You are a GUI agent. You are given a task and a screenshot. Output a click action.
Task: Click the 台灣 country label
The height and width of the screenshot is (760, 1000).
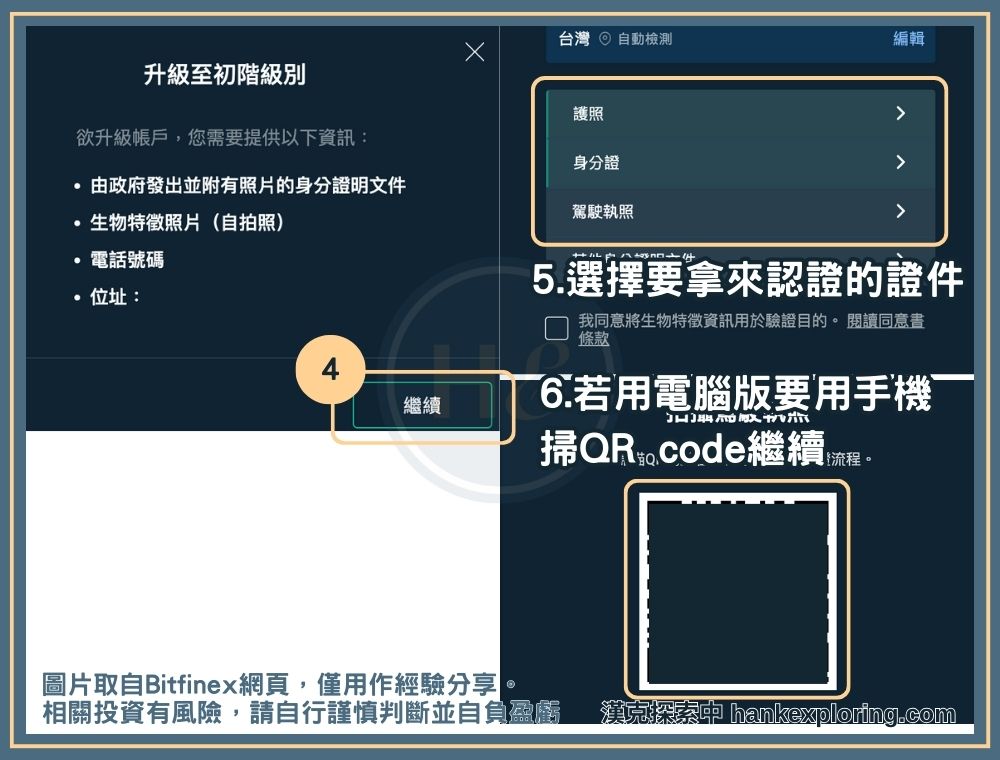coord(574,39)
